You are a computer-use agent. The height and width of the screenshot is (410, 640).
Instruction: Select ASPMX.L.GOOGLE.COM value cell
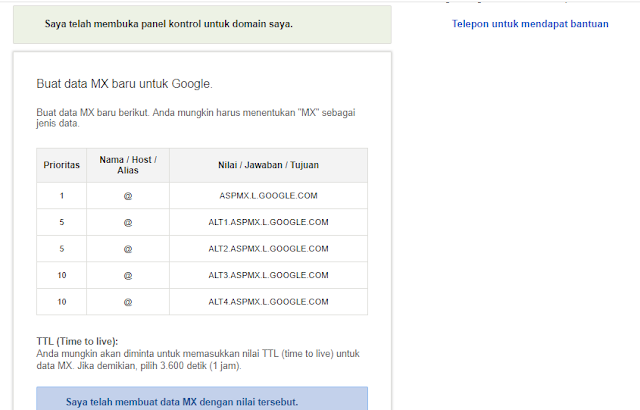pos(268,196)
